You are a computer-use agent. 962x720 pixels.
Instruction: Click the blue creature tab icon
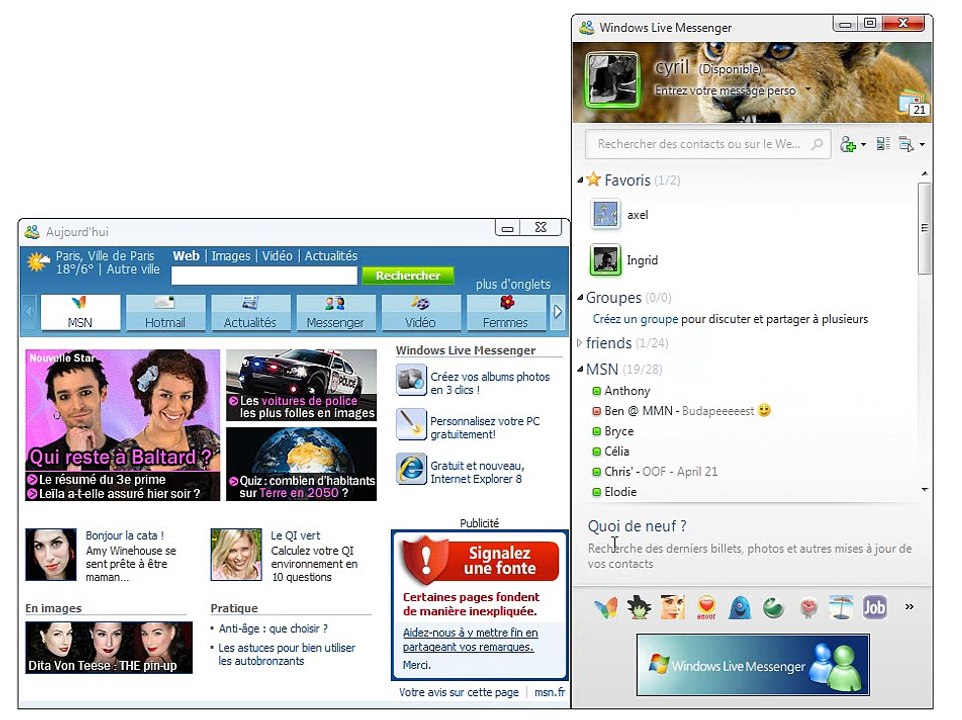click(740, 607)
